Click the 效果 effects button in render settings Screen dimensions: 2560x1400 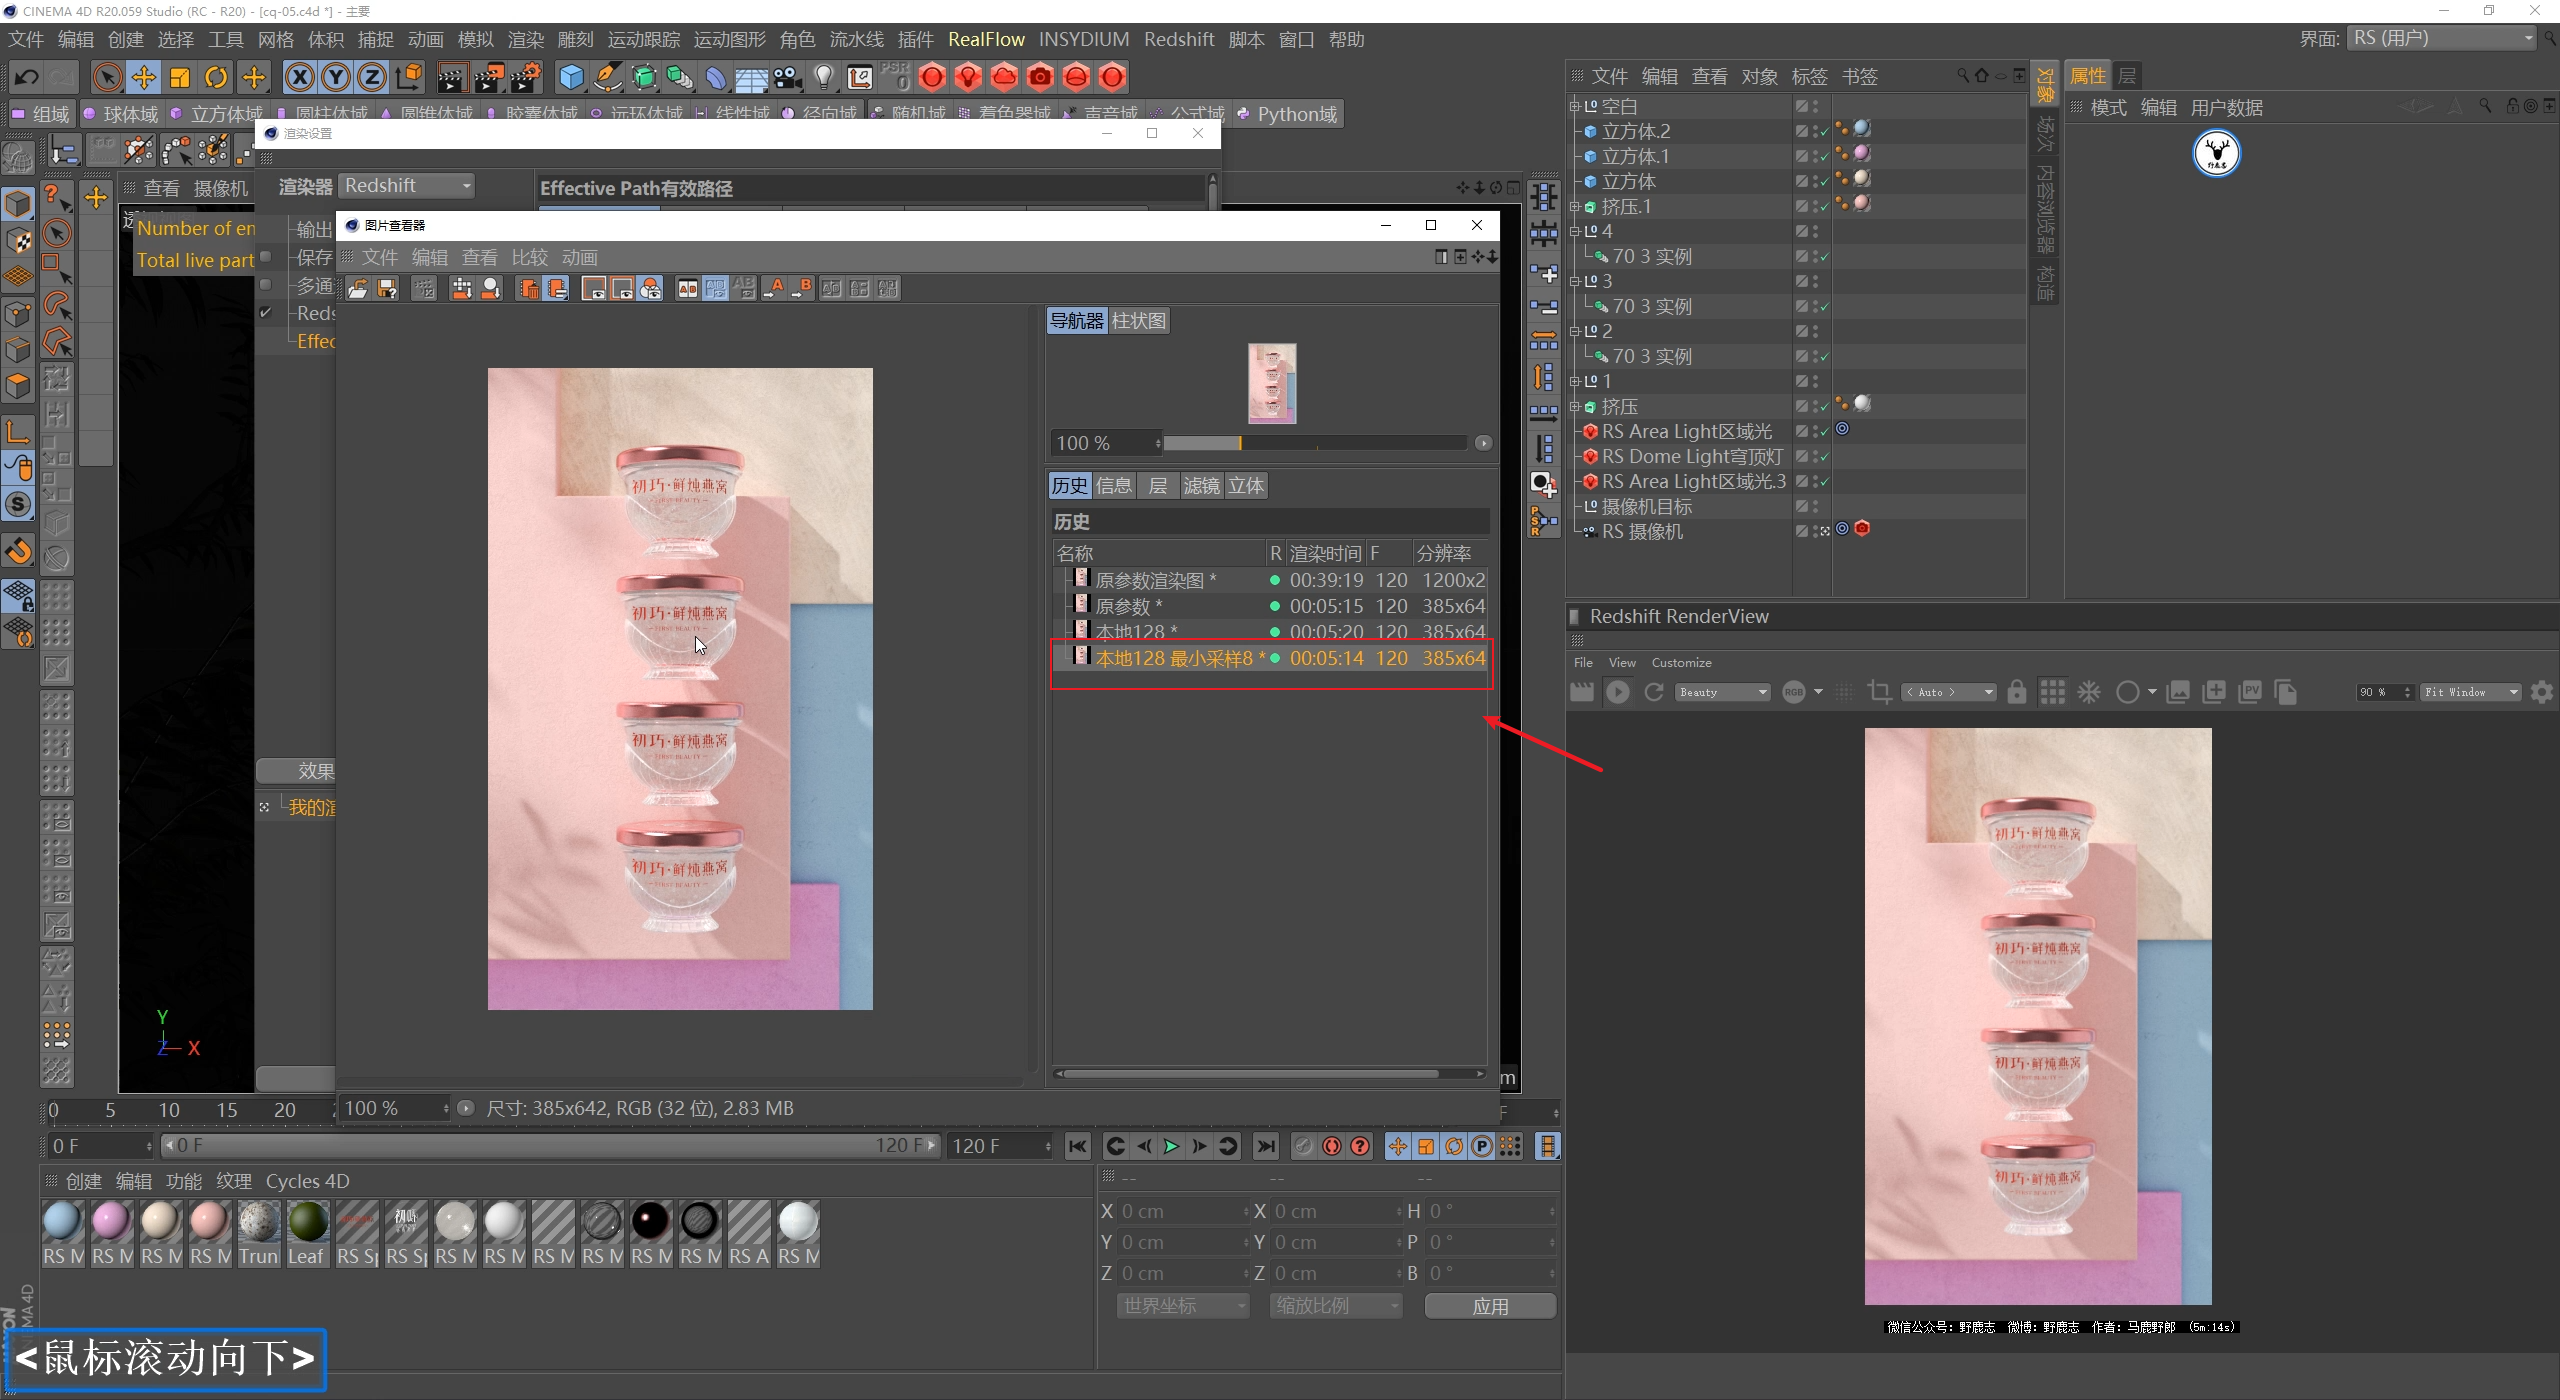pos(297,771)
